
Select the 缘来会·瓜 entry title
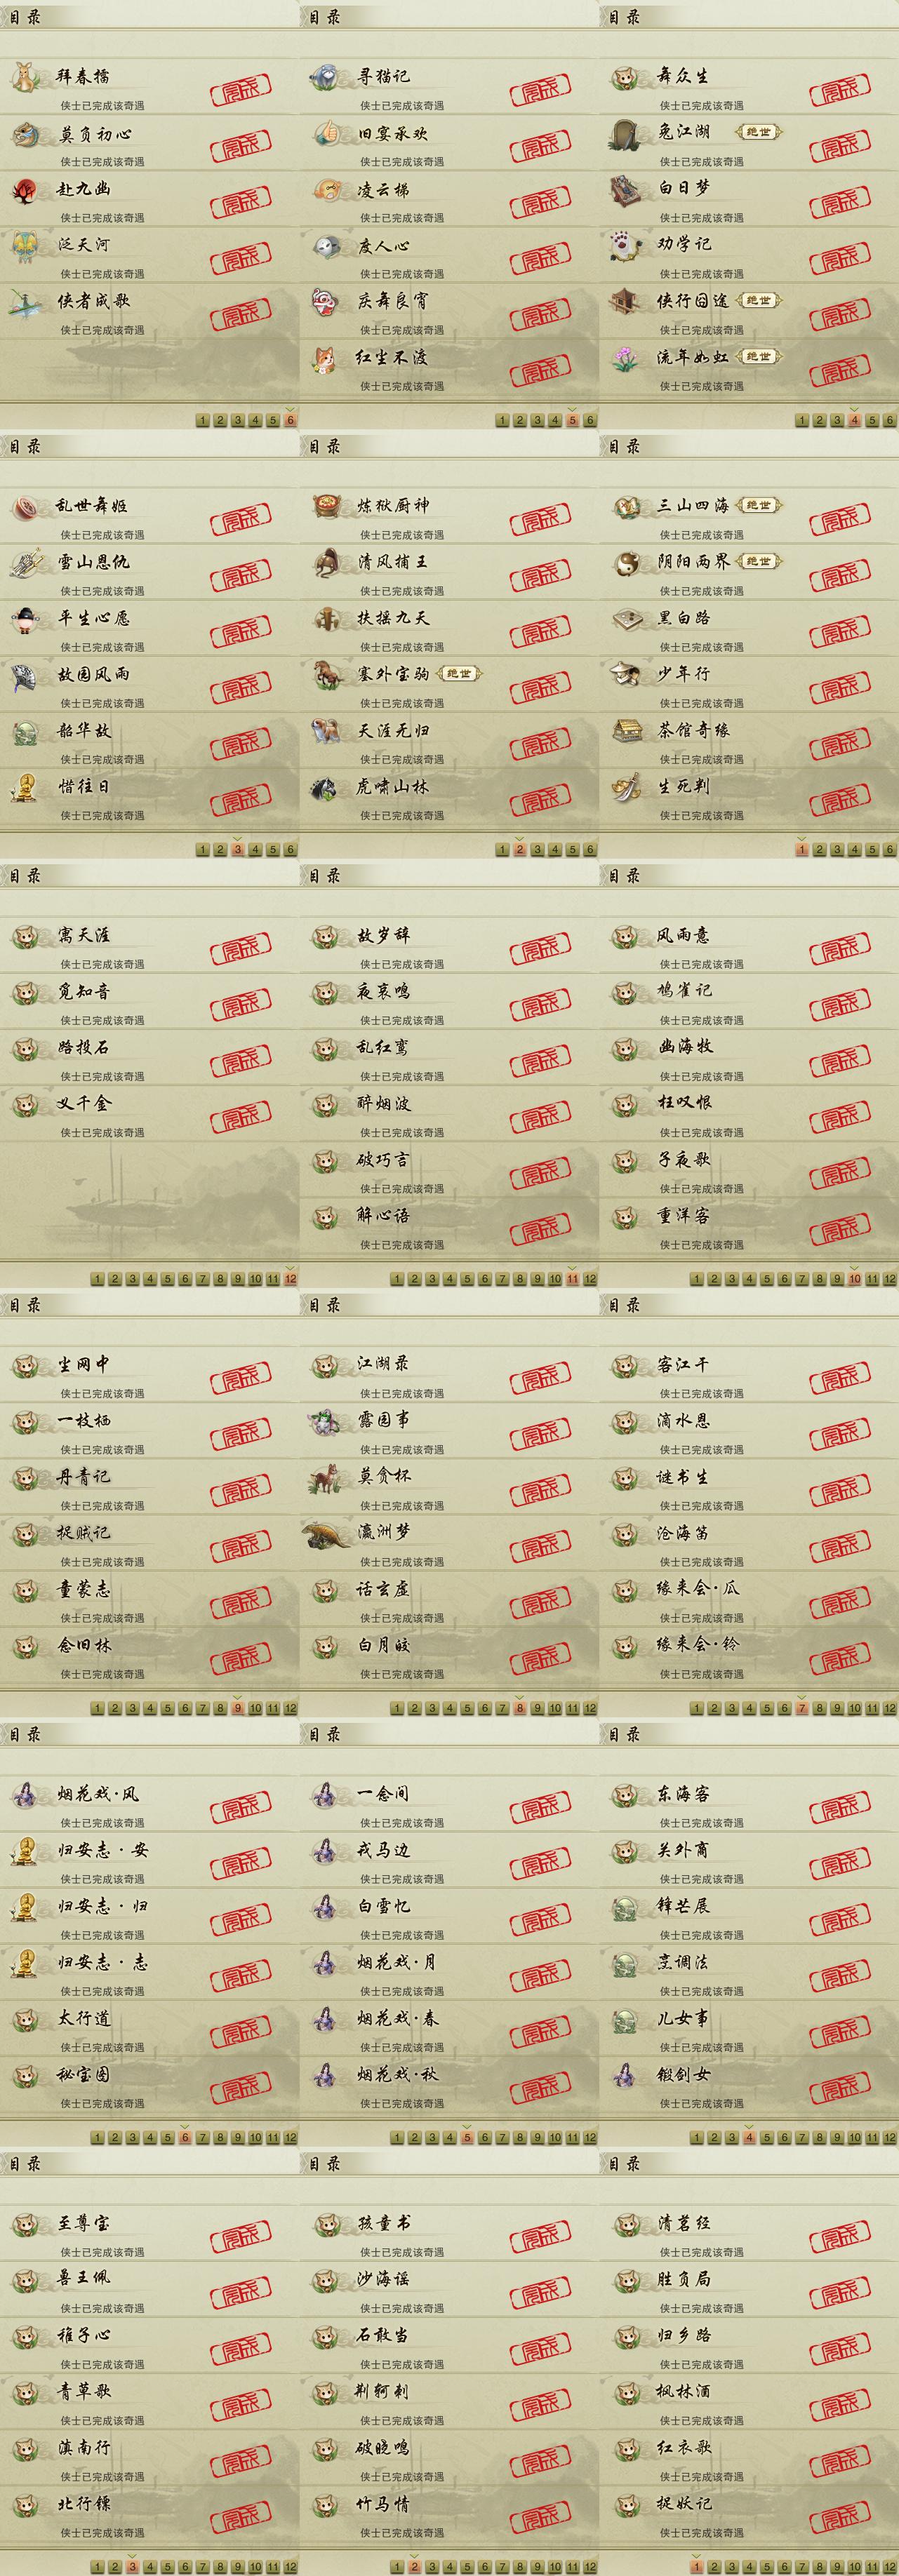click(699, 1588)
